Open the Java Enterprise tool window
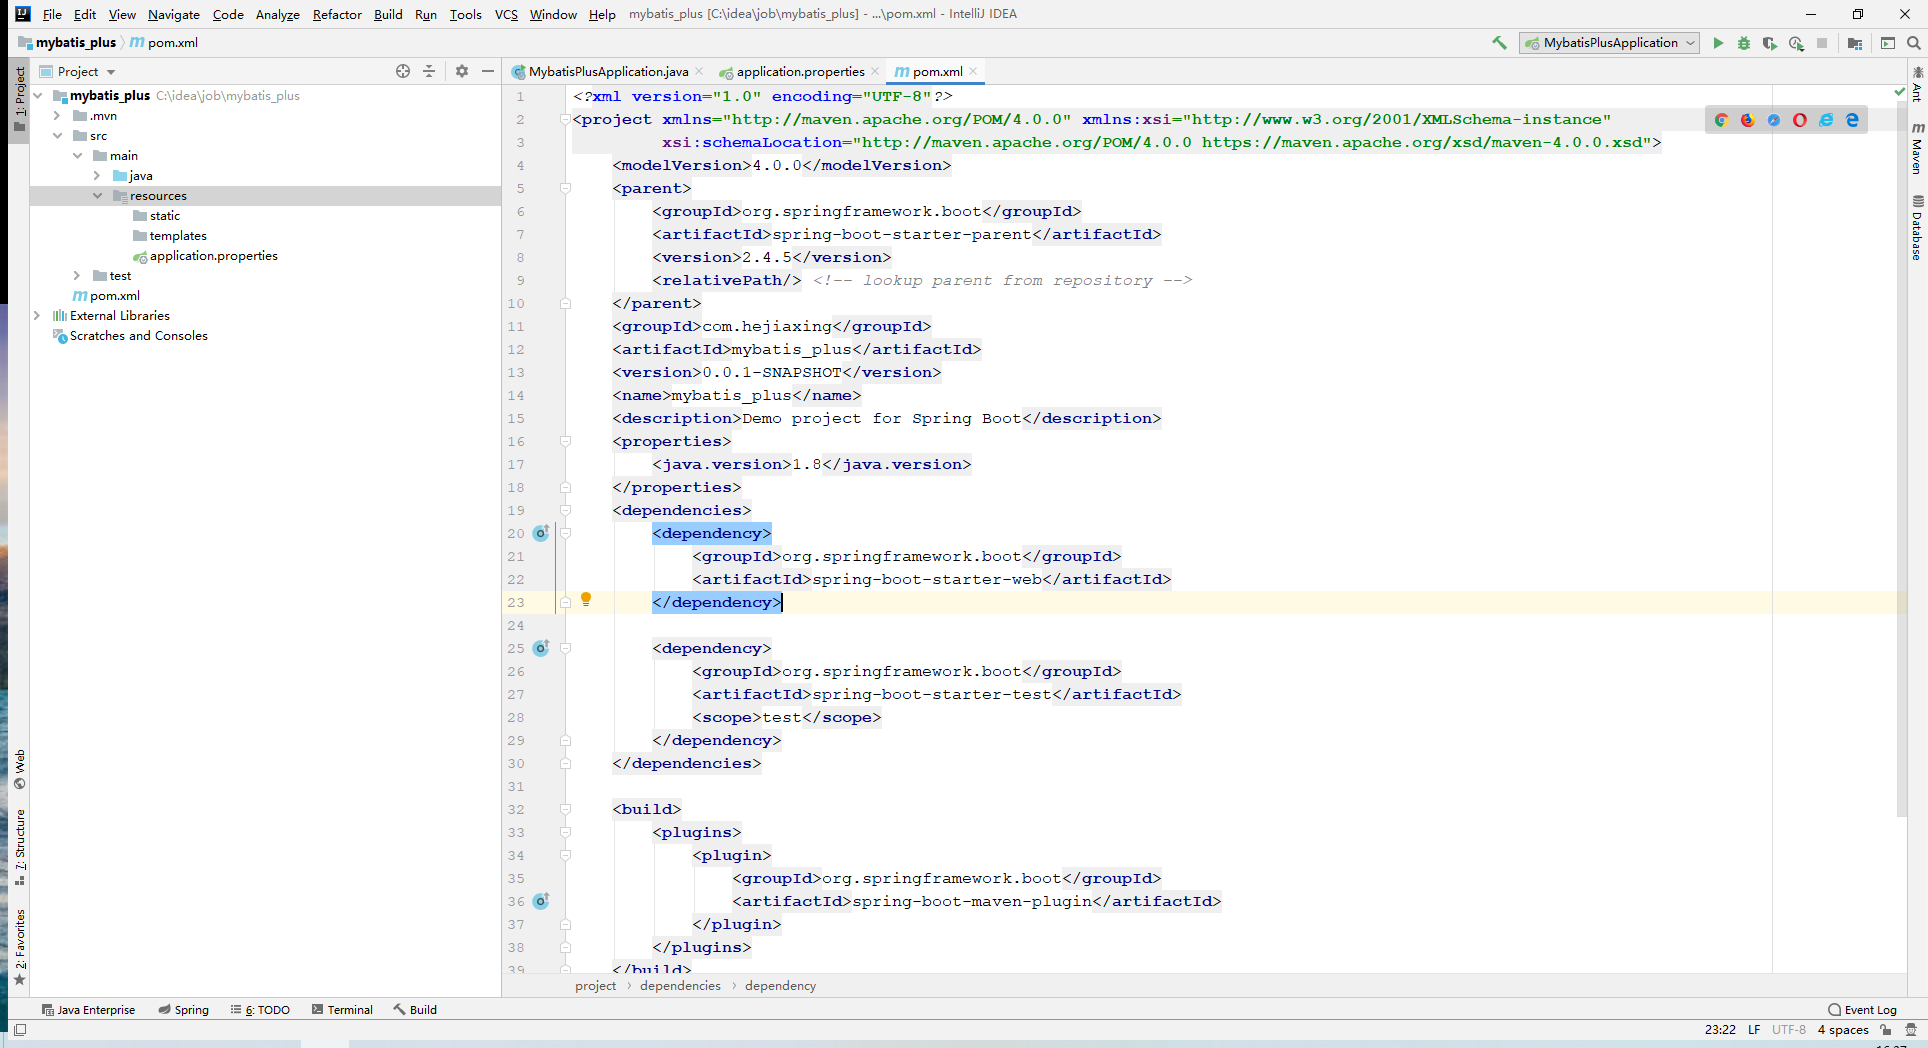Screen dimensions: 1928x1048 tap(88, 1010)
